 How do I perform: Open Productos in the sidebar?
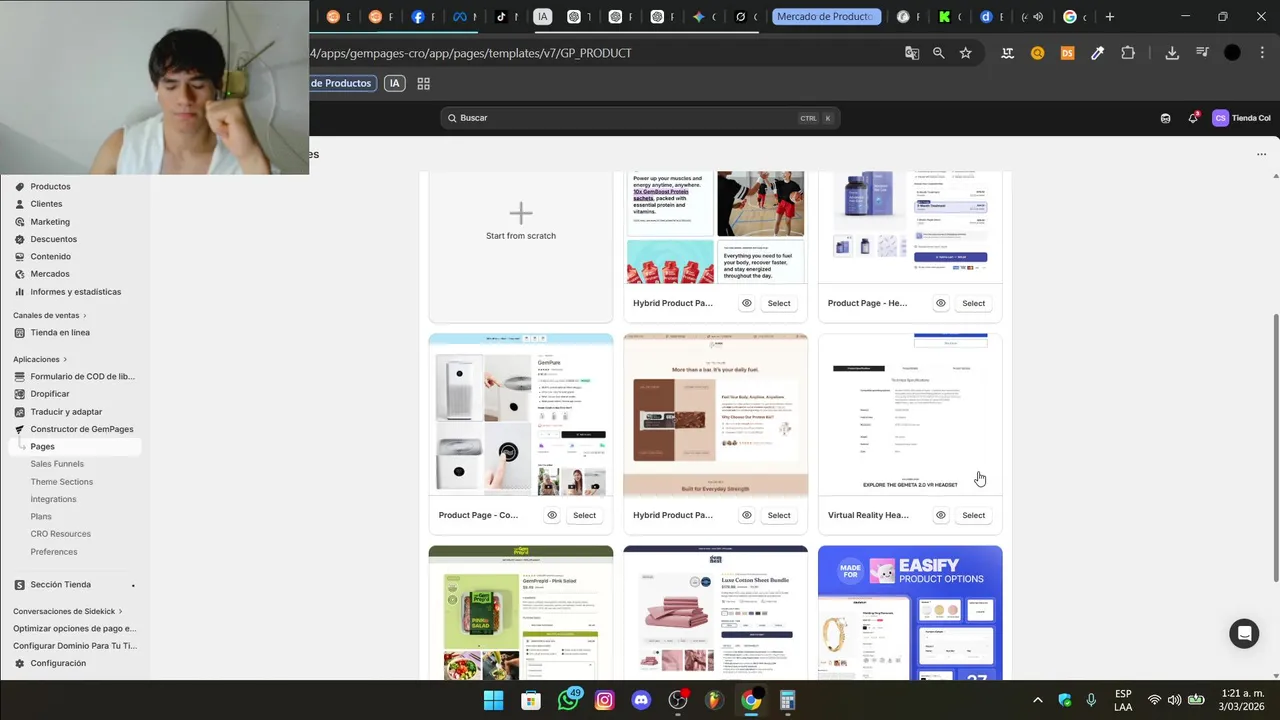click(x=50, y=186)
